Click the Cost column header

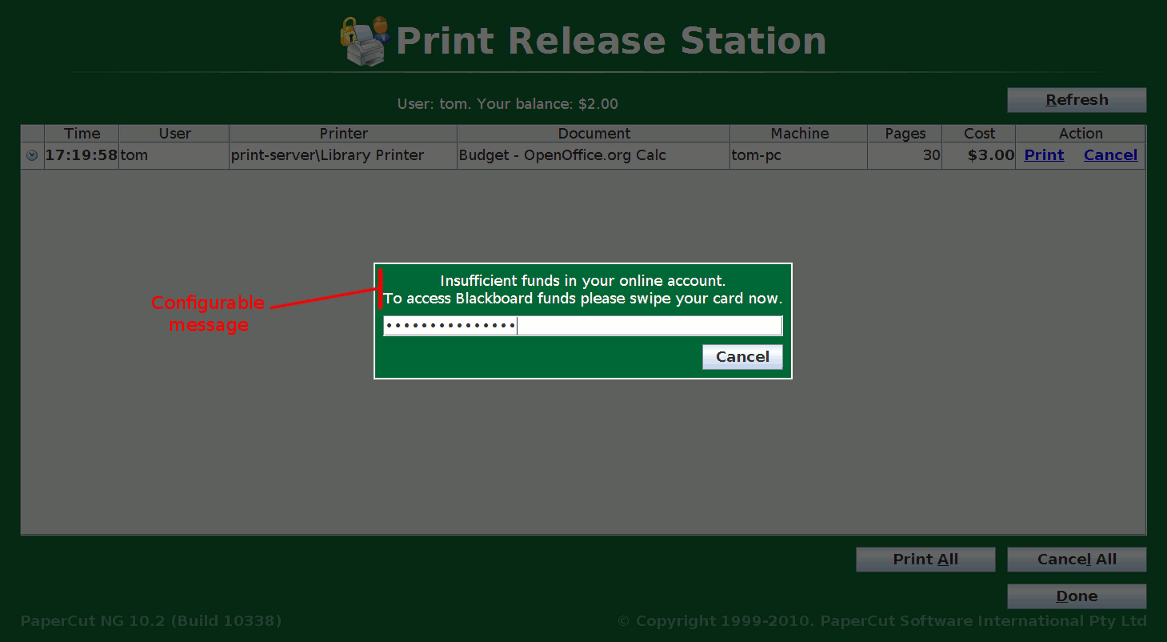979,134
